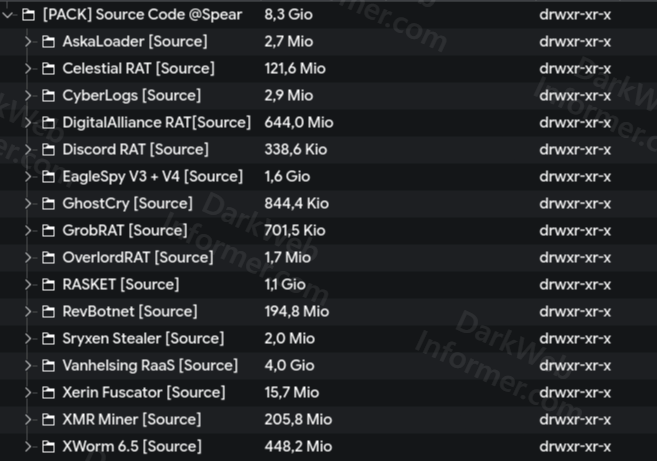Click the XMR Miner folder icon
The height and width of the screenshot is (461, 657).
click(x=48, y=420)
